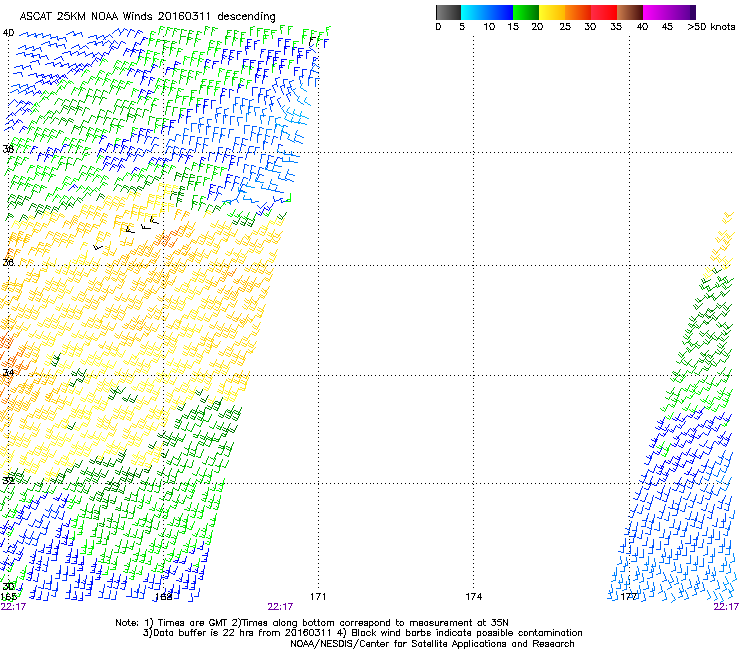This screenshot has height=650, width=740.
Task: Click the '45' label under the color scale
Action: click(x=667, y=27)
